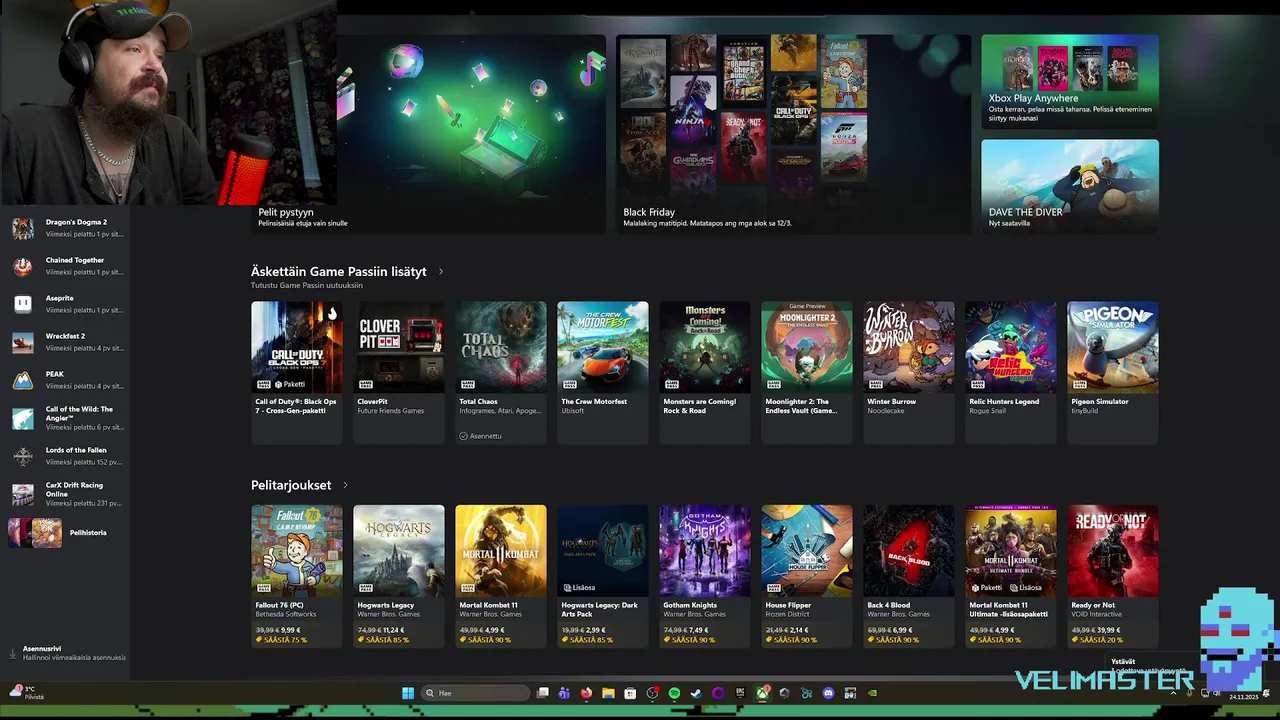The height and width of the screenshot is (720, 1280).
Task: Select PEAK in sidebar list
Action: coord(66,380)
